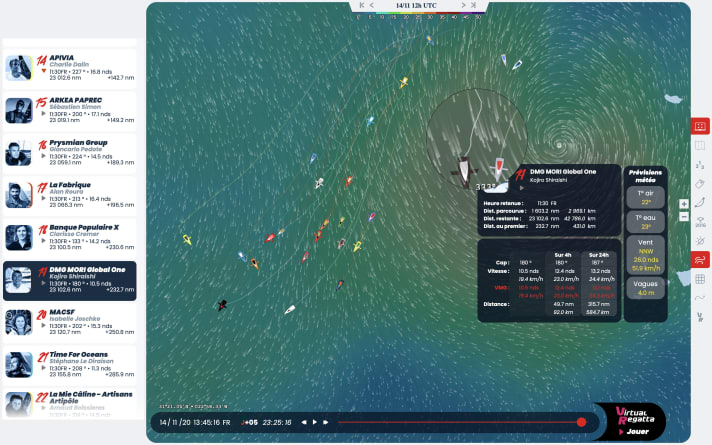The width and height of the screenshot is (712, 445).
Task: Click the map layout icon below leaderboard icon
Action: click(700, 145)
